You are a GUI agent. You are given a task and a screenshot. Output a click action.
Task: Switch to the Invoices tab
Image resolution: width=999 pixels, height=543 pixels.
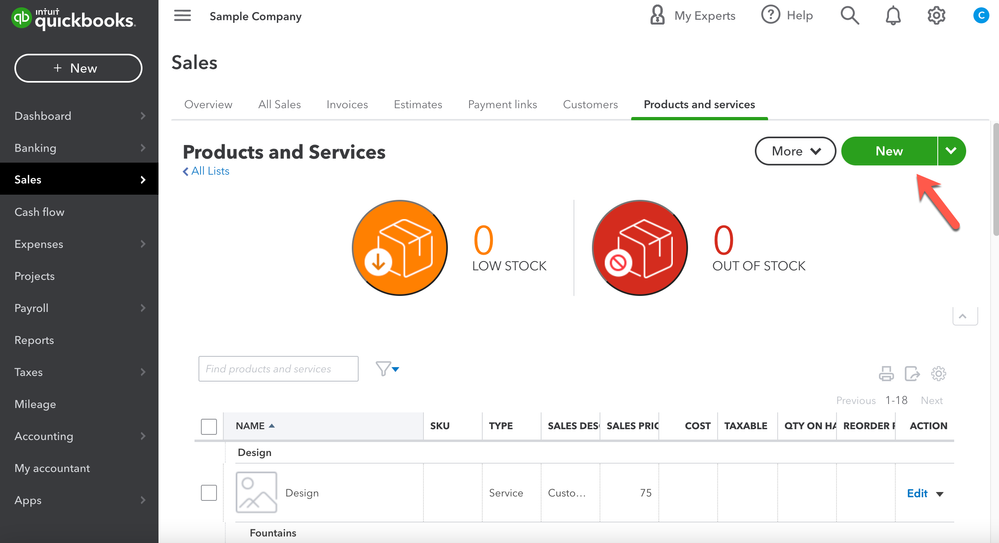(x=347, y=104)
